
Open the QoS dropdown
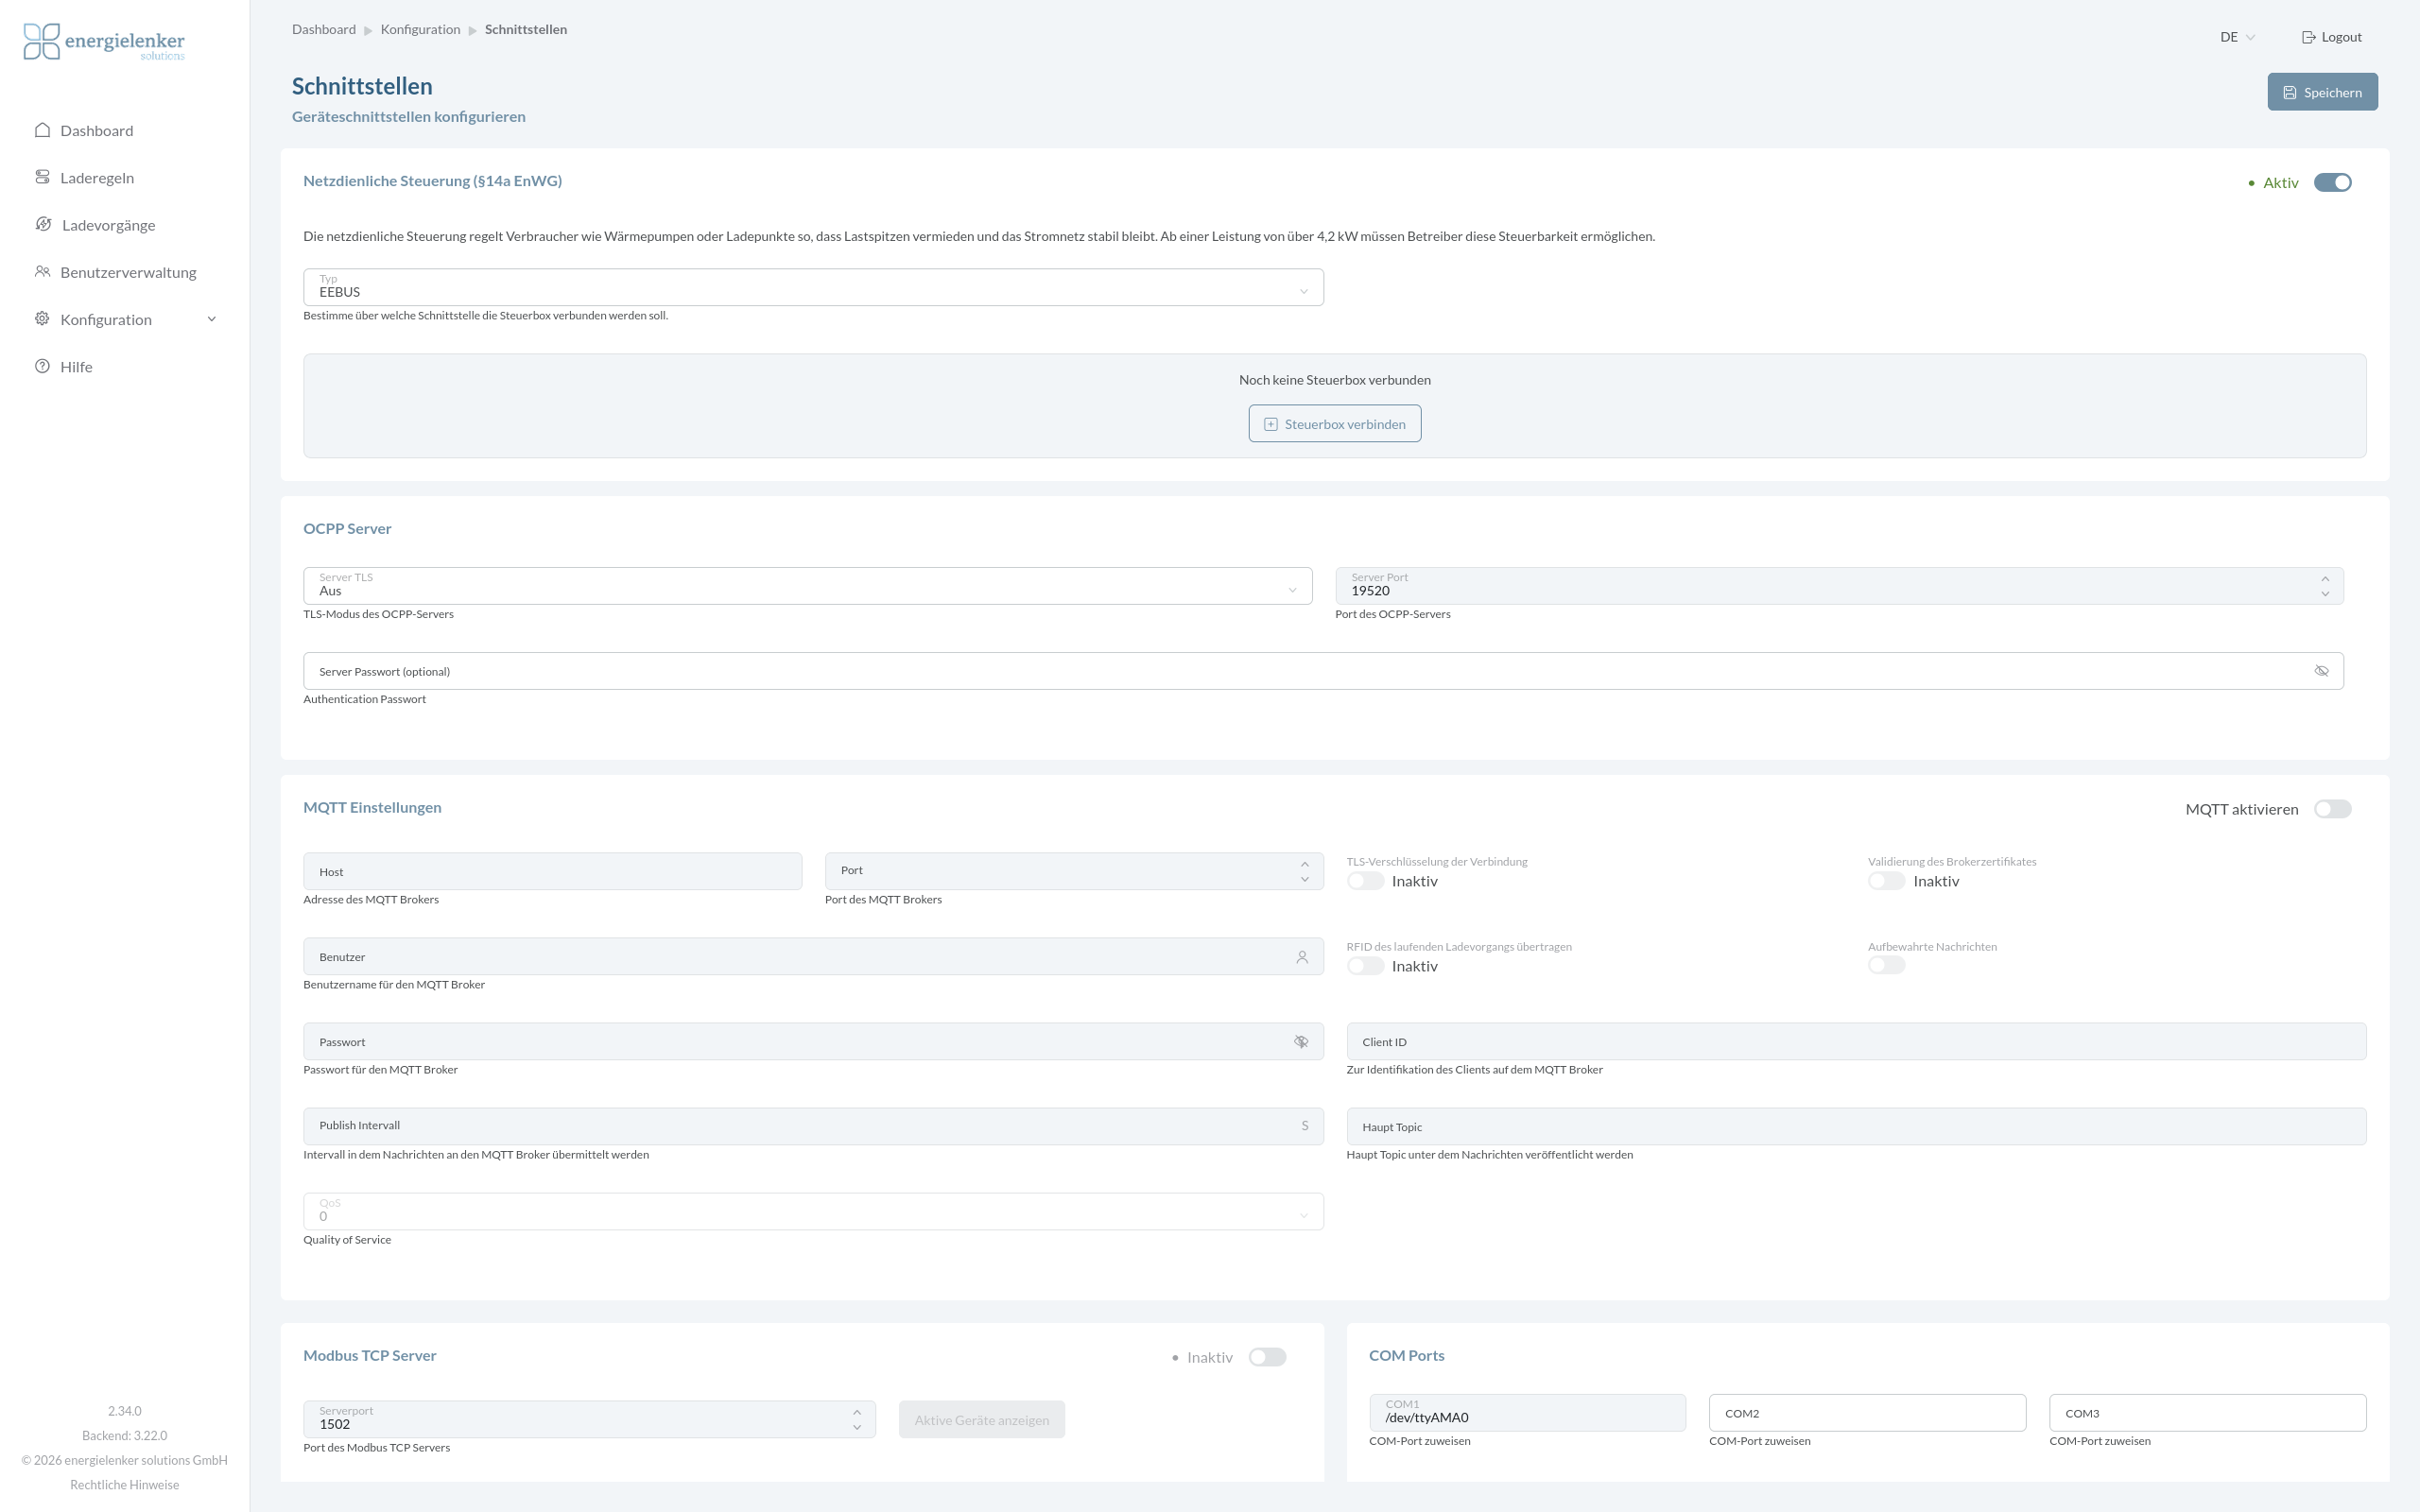tap(813, 1211)
